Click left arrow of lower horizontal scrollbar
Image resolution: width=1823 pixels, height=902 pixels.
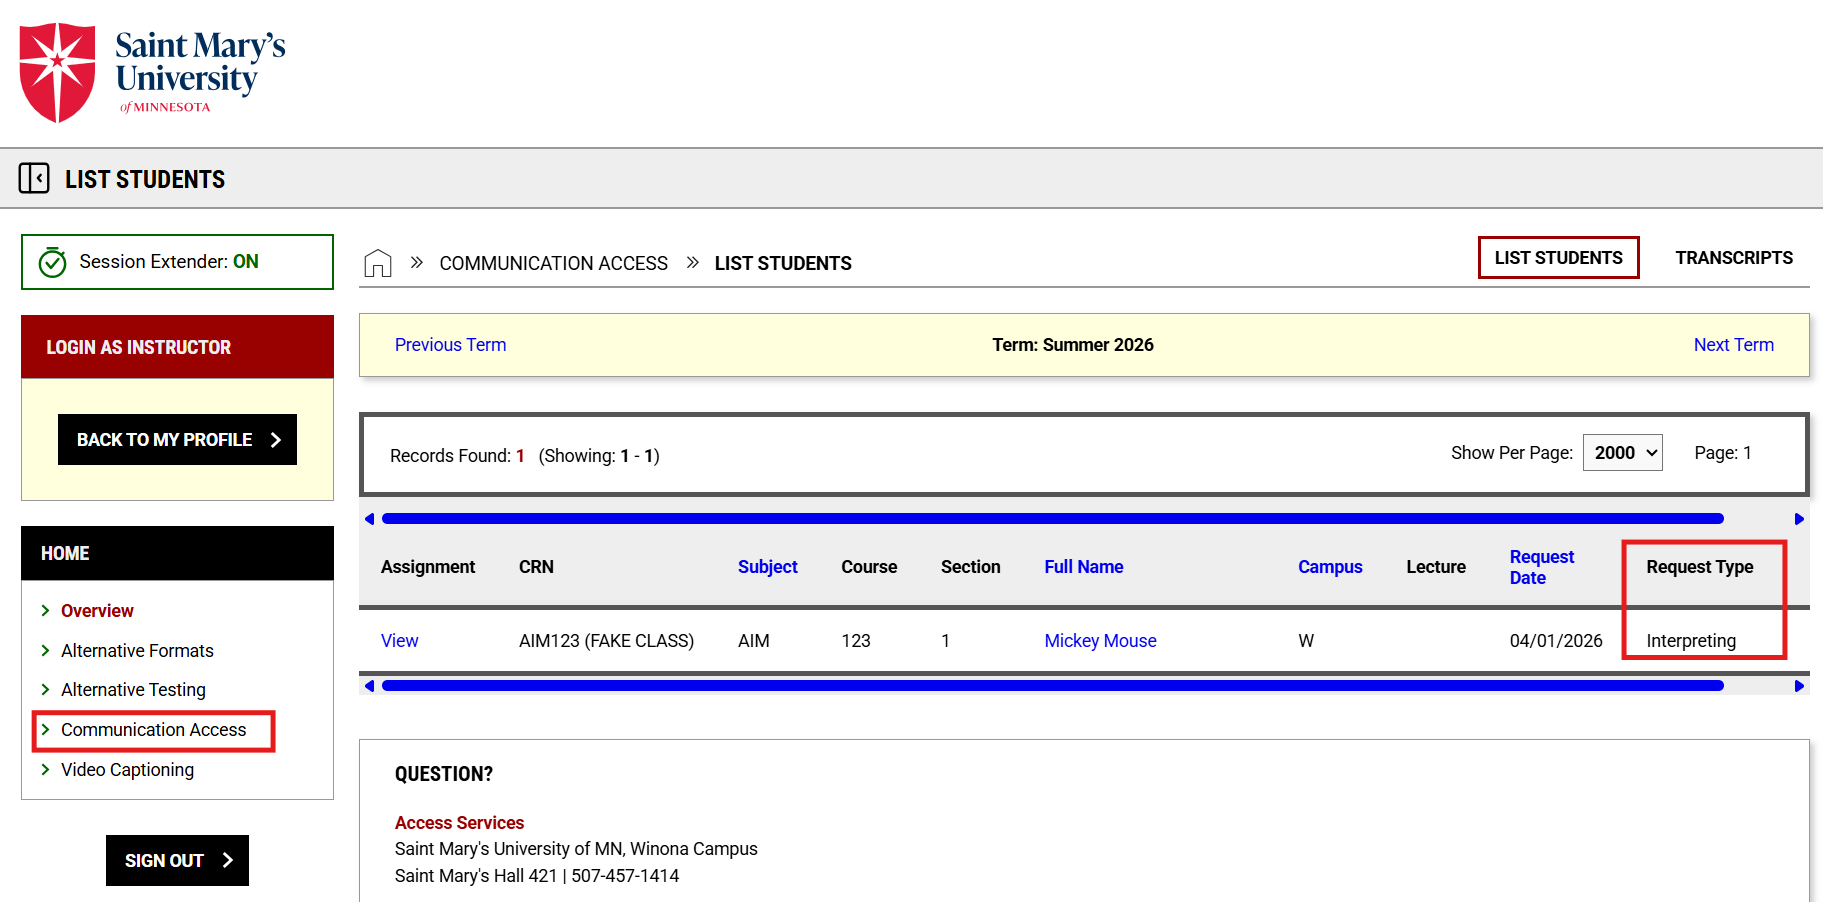pos(369,686)
